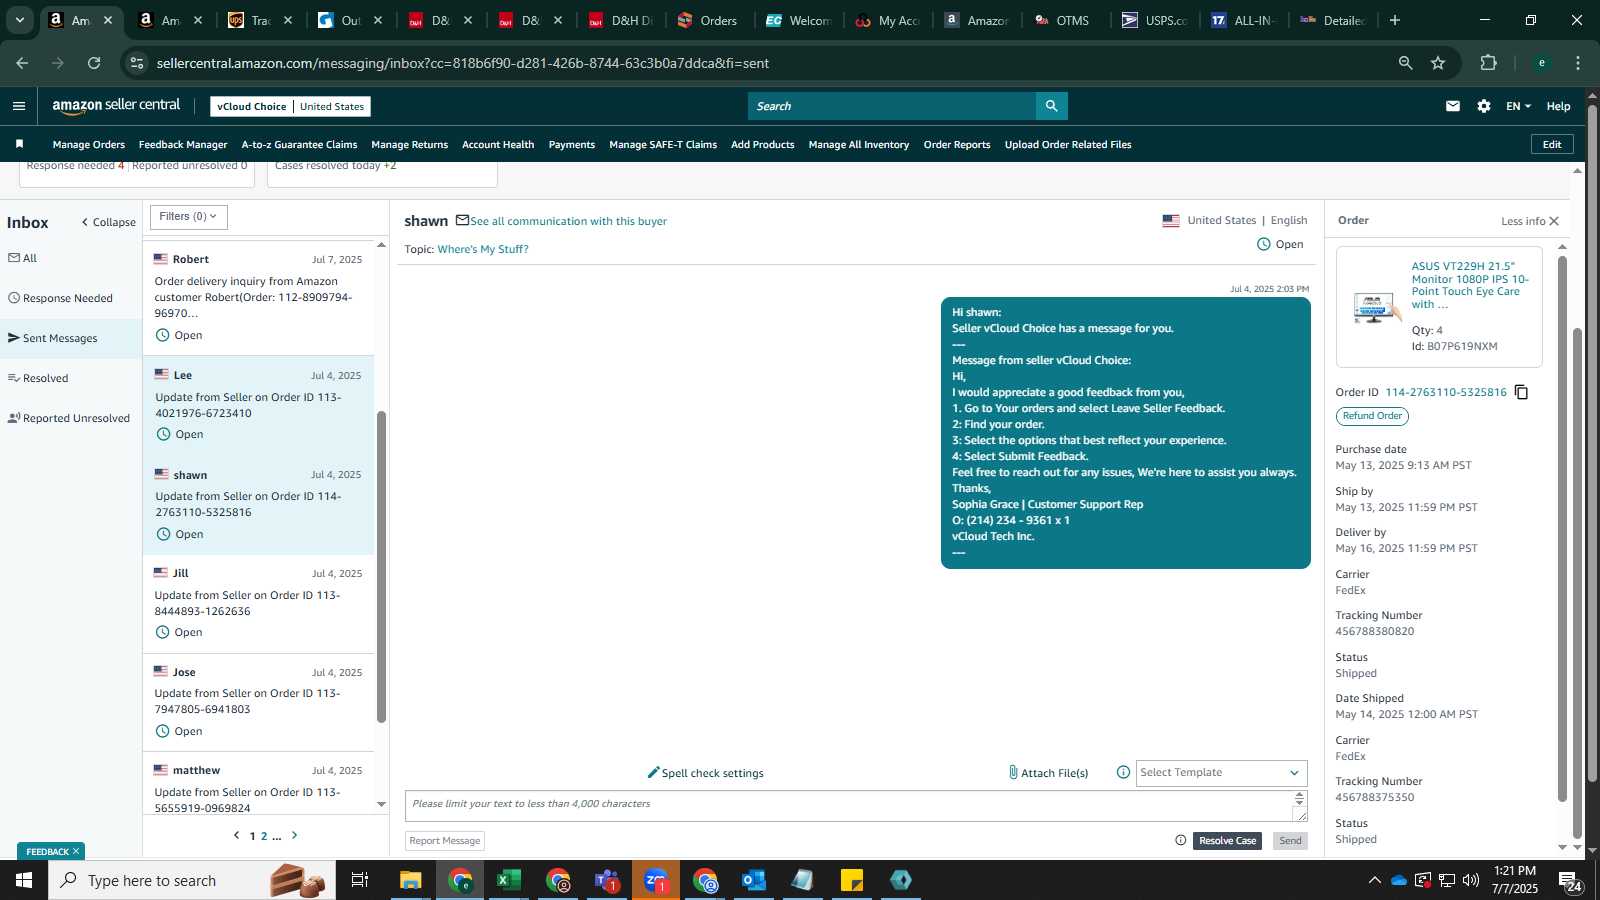Open order ID 114-2763110-5325816 link
1600x900 pixels.
tap(1445, 392)
